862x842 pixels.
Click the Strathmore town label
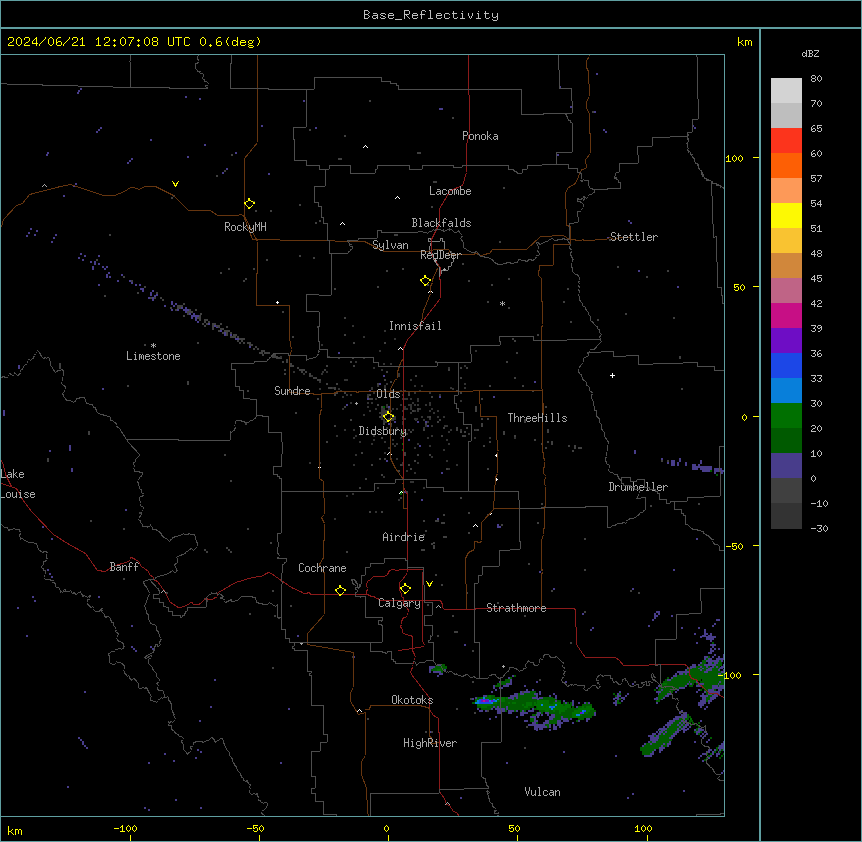[516, 608]
